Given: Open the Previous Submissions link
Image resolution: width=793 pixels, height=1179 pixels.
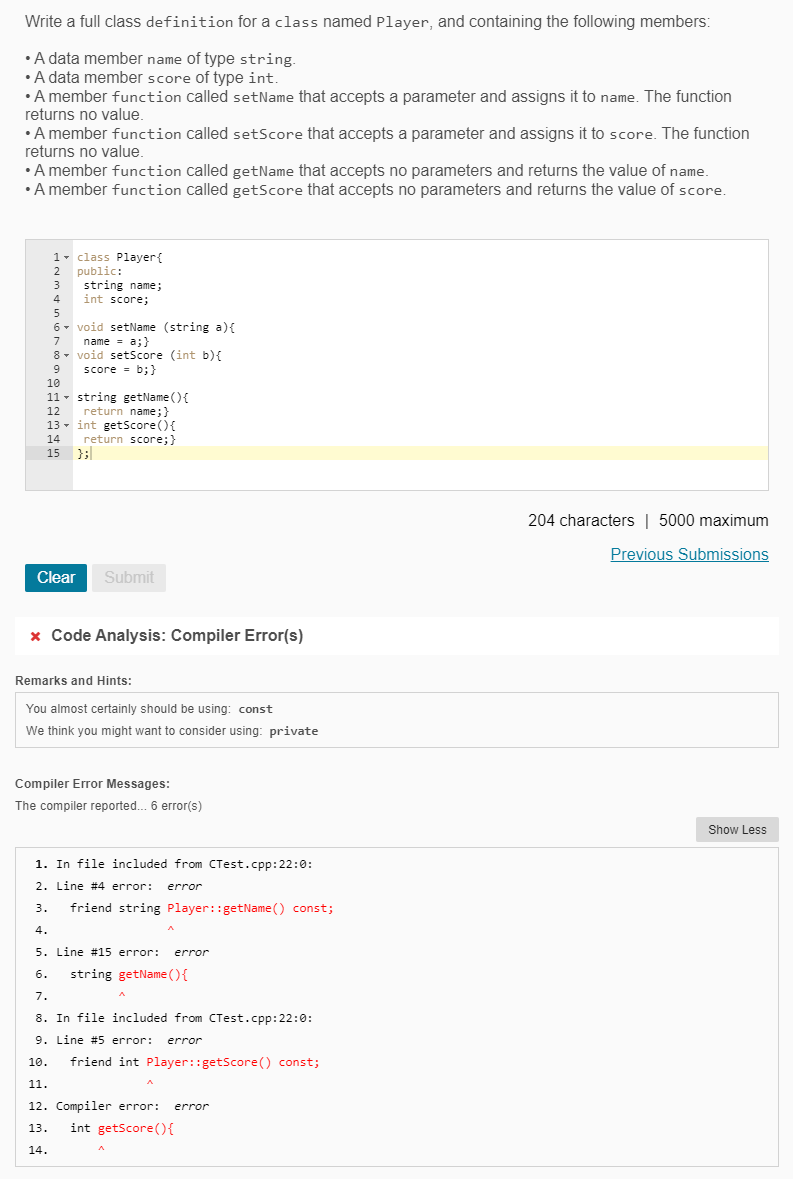Looking at the screenshot, I should [x=689, y=554].
